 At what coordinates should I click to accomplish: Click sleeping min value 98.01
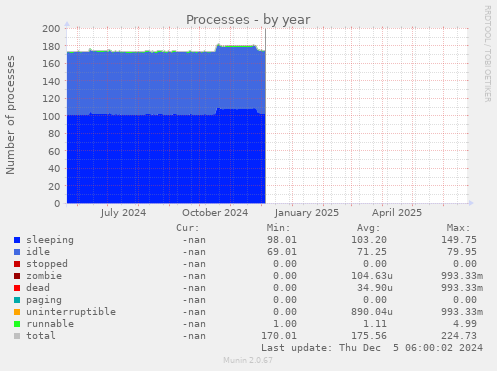tap(282, 240)
